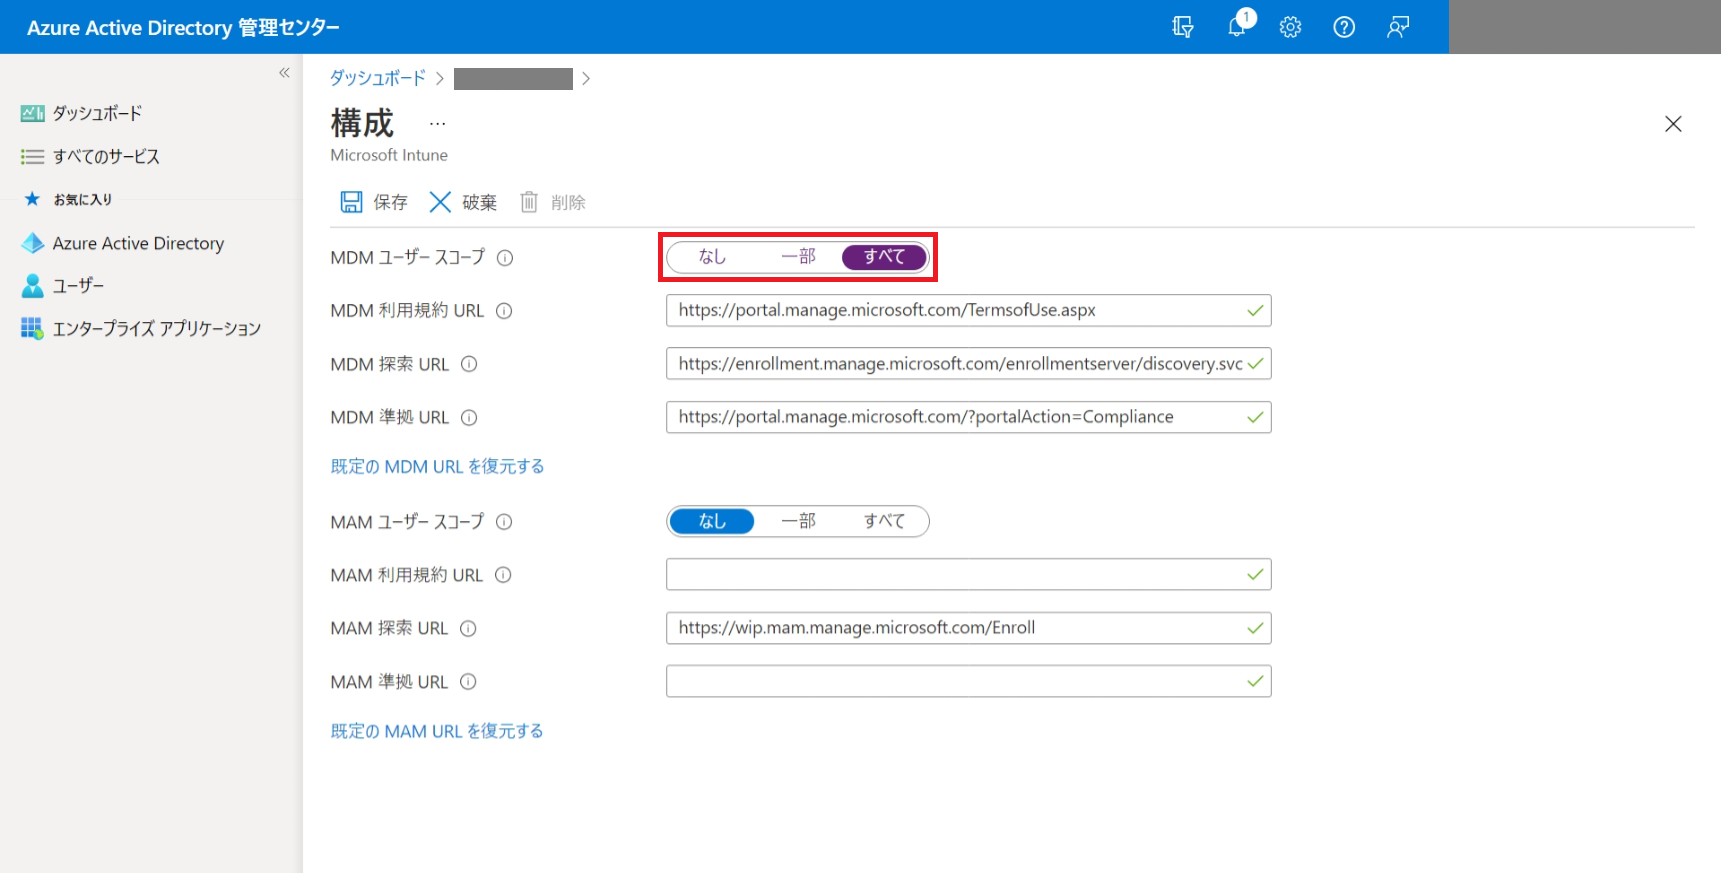Click the info icon beside MAM 利用規約 URL

503,575
